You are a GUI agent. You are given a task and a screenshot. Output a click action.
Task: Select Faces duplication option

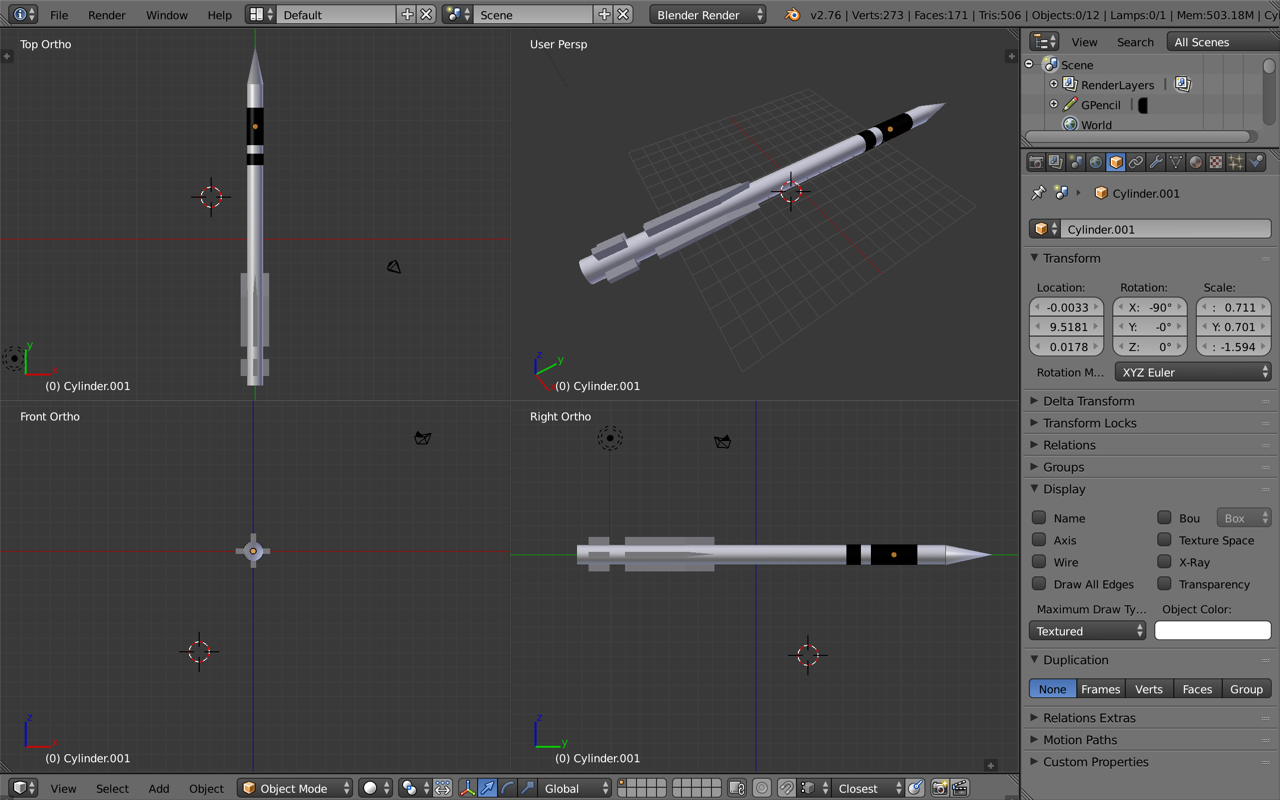tap(1197, 689)
